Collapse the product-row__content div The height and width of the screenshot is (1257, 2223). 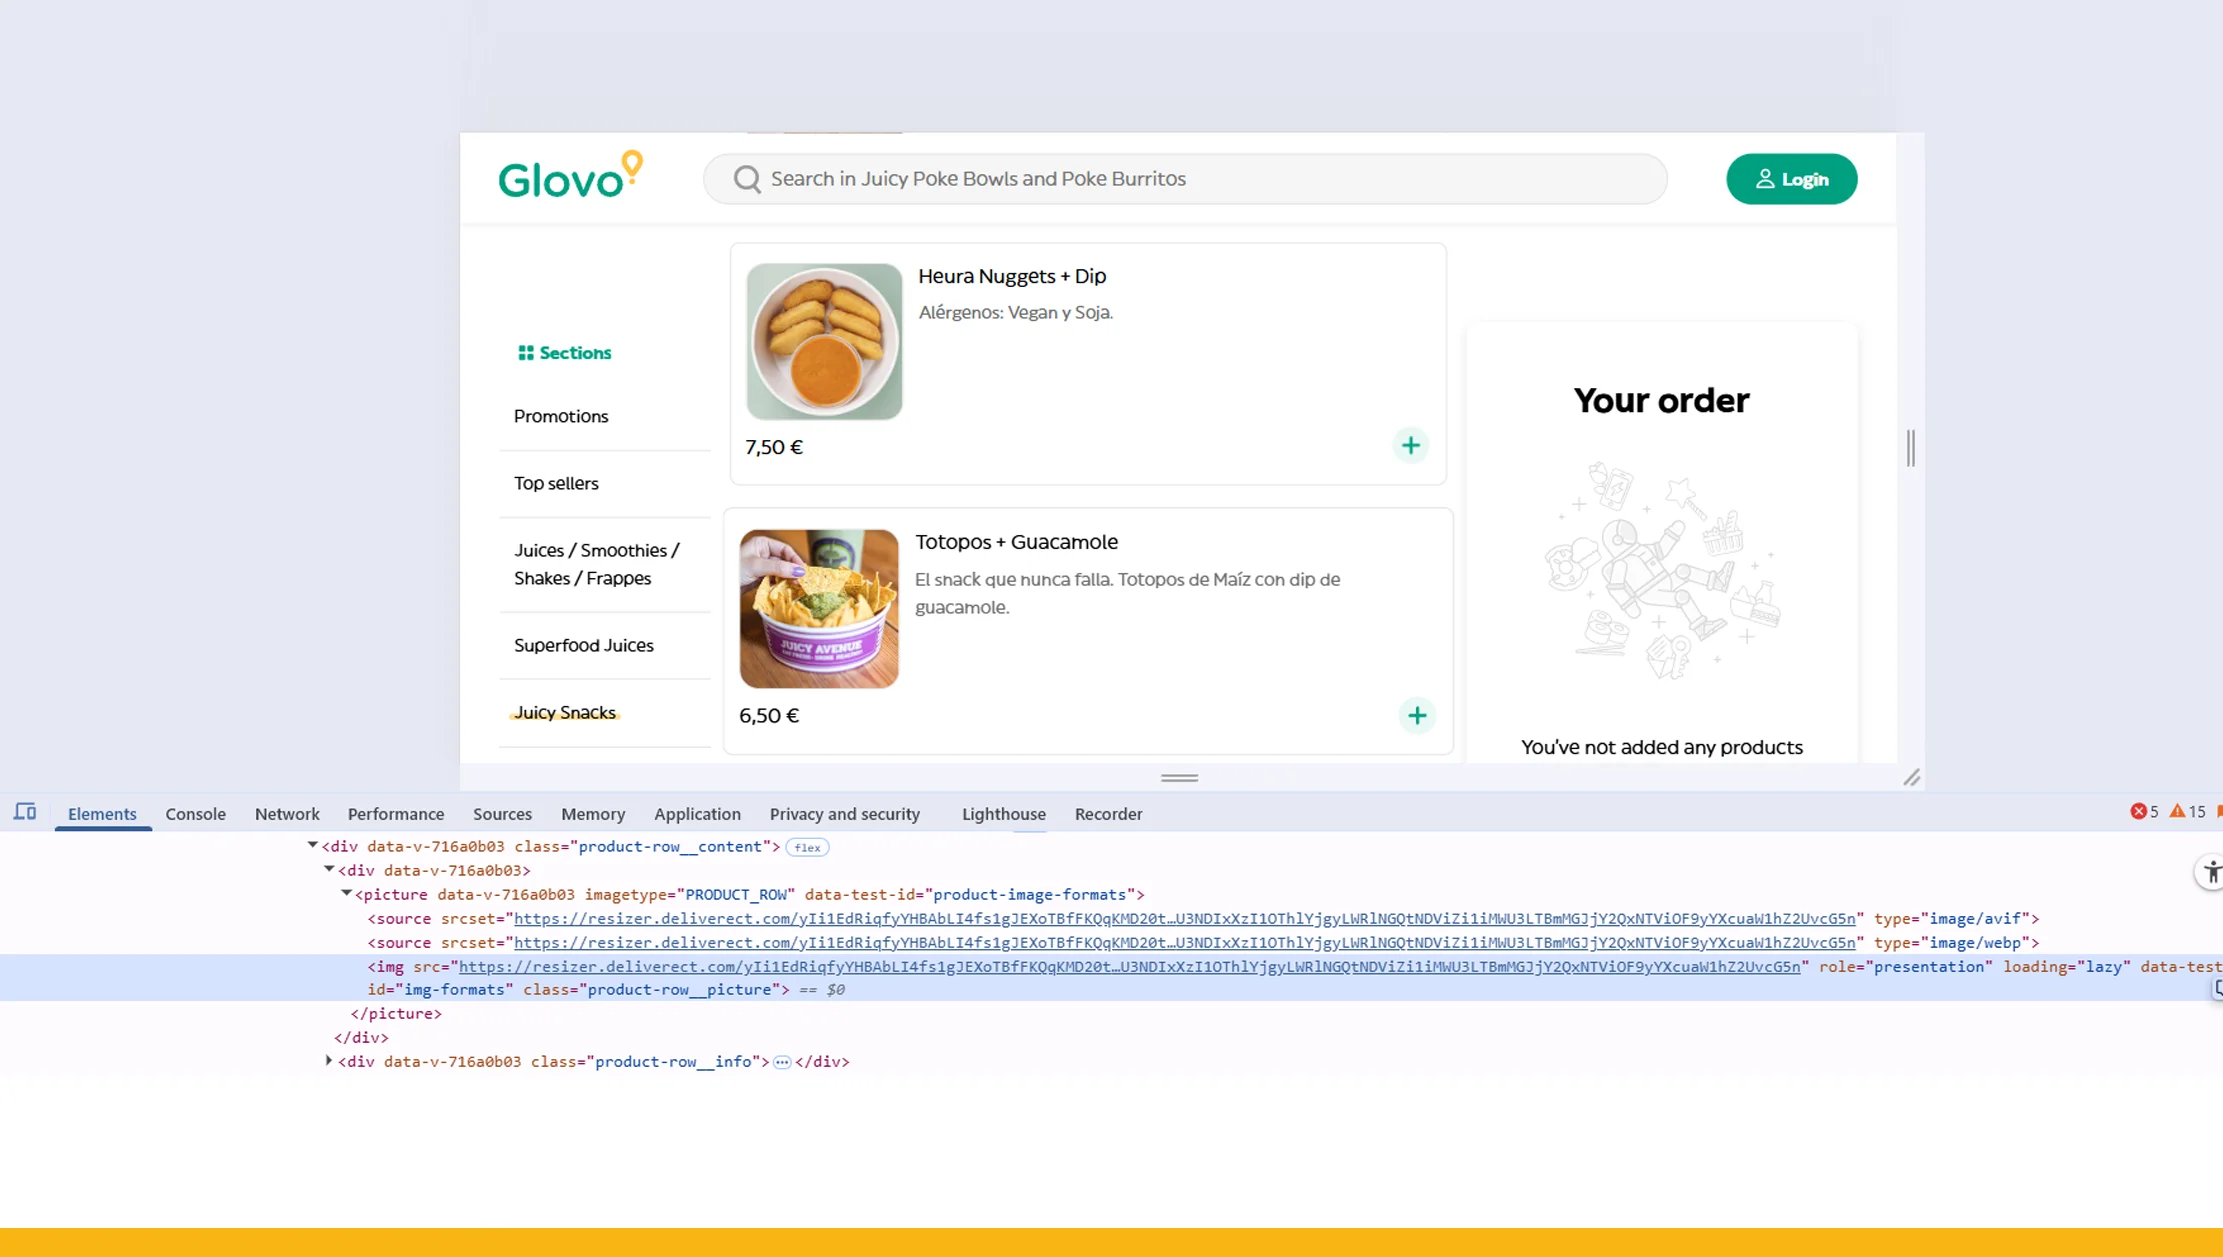[312, 846]
